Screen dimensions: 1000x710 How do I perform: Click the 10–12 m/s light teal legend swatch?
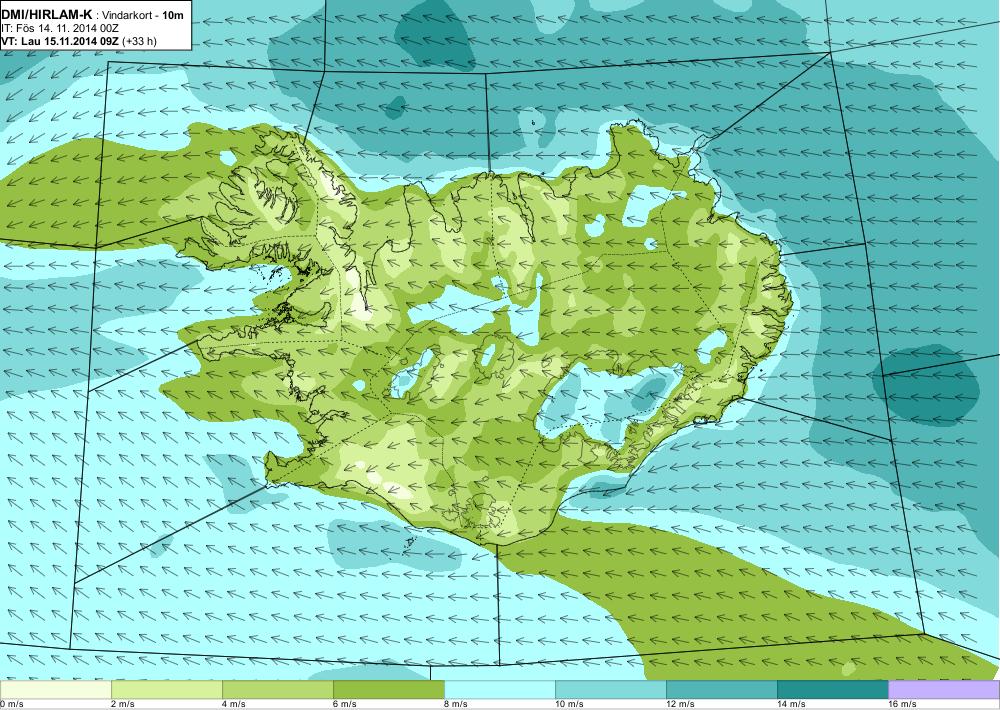pyautogui.click(x=610, y=690)
